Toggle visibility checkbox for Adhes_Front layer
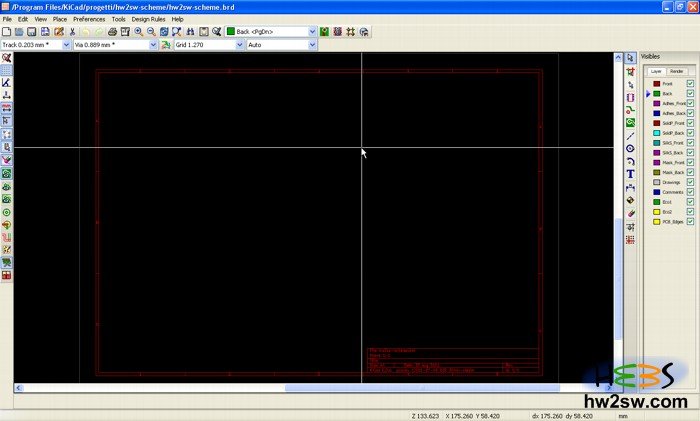The image size is (700, 421). coord(690,103)
